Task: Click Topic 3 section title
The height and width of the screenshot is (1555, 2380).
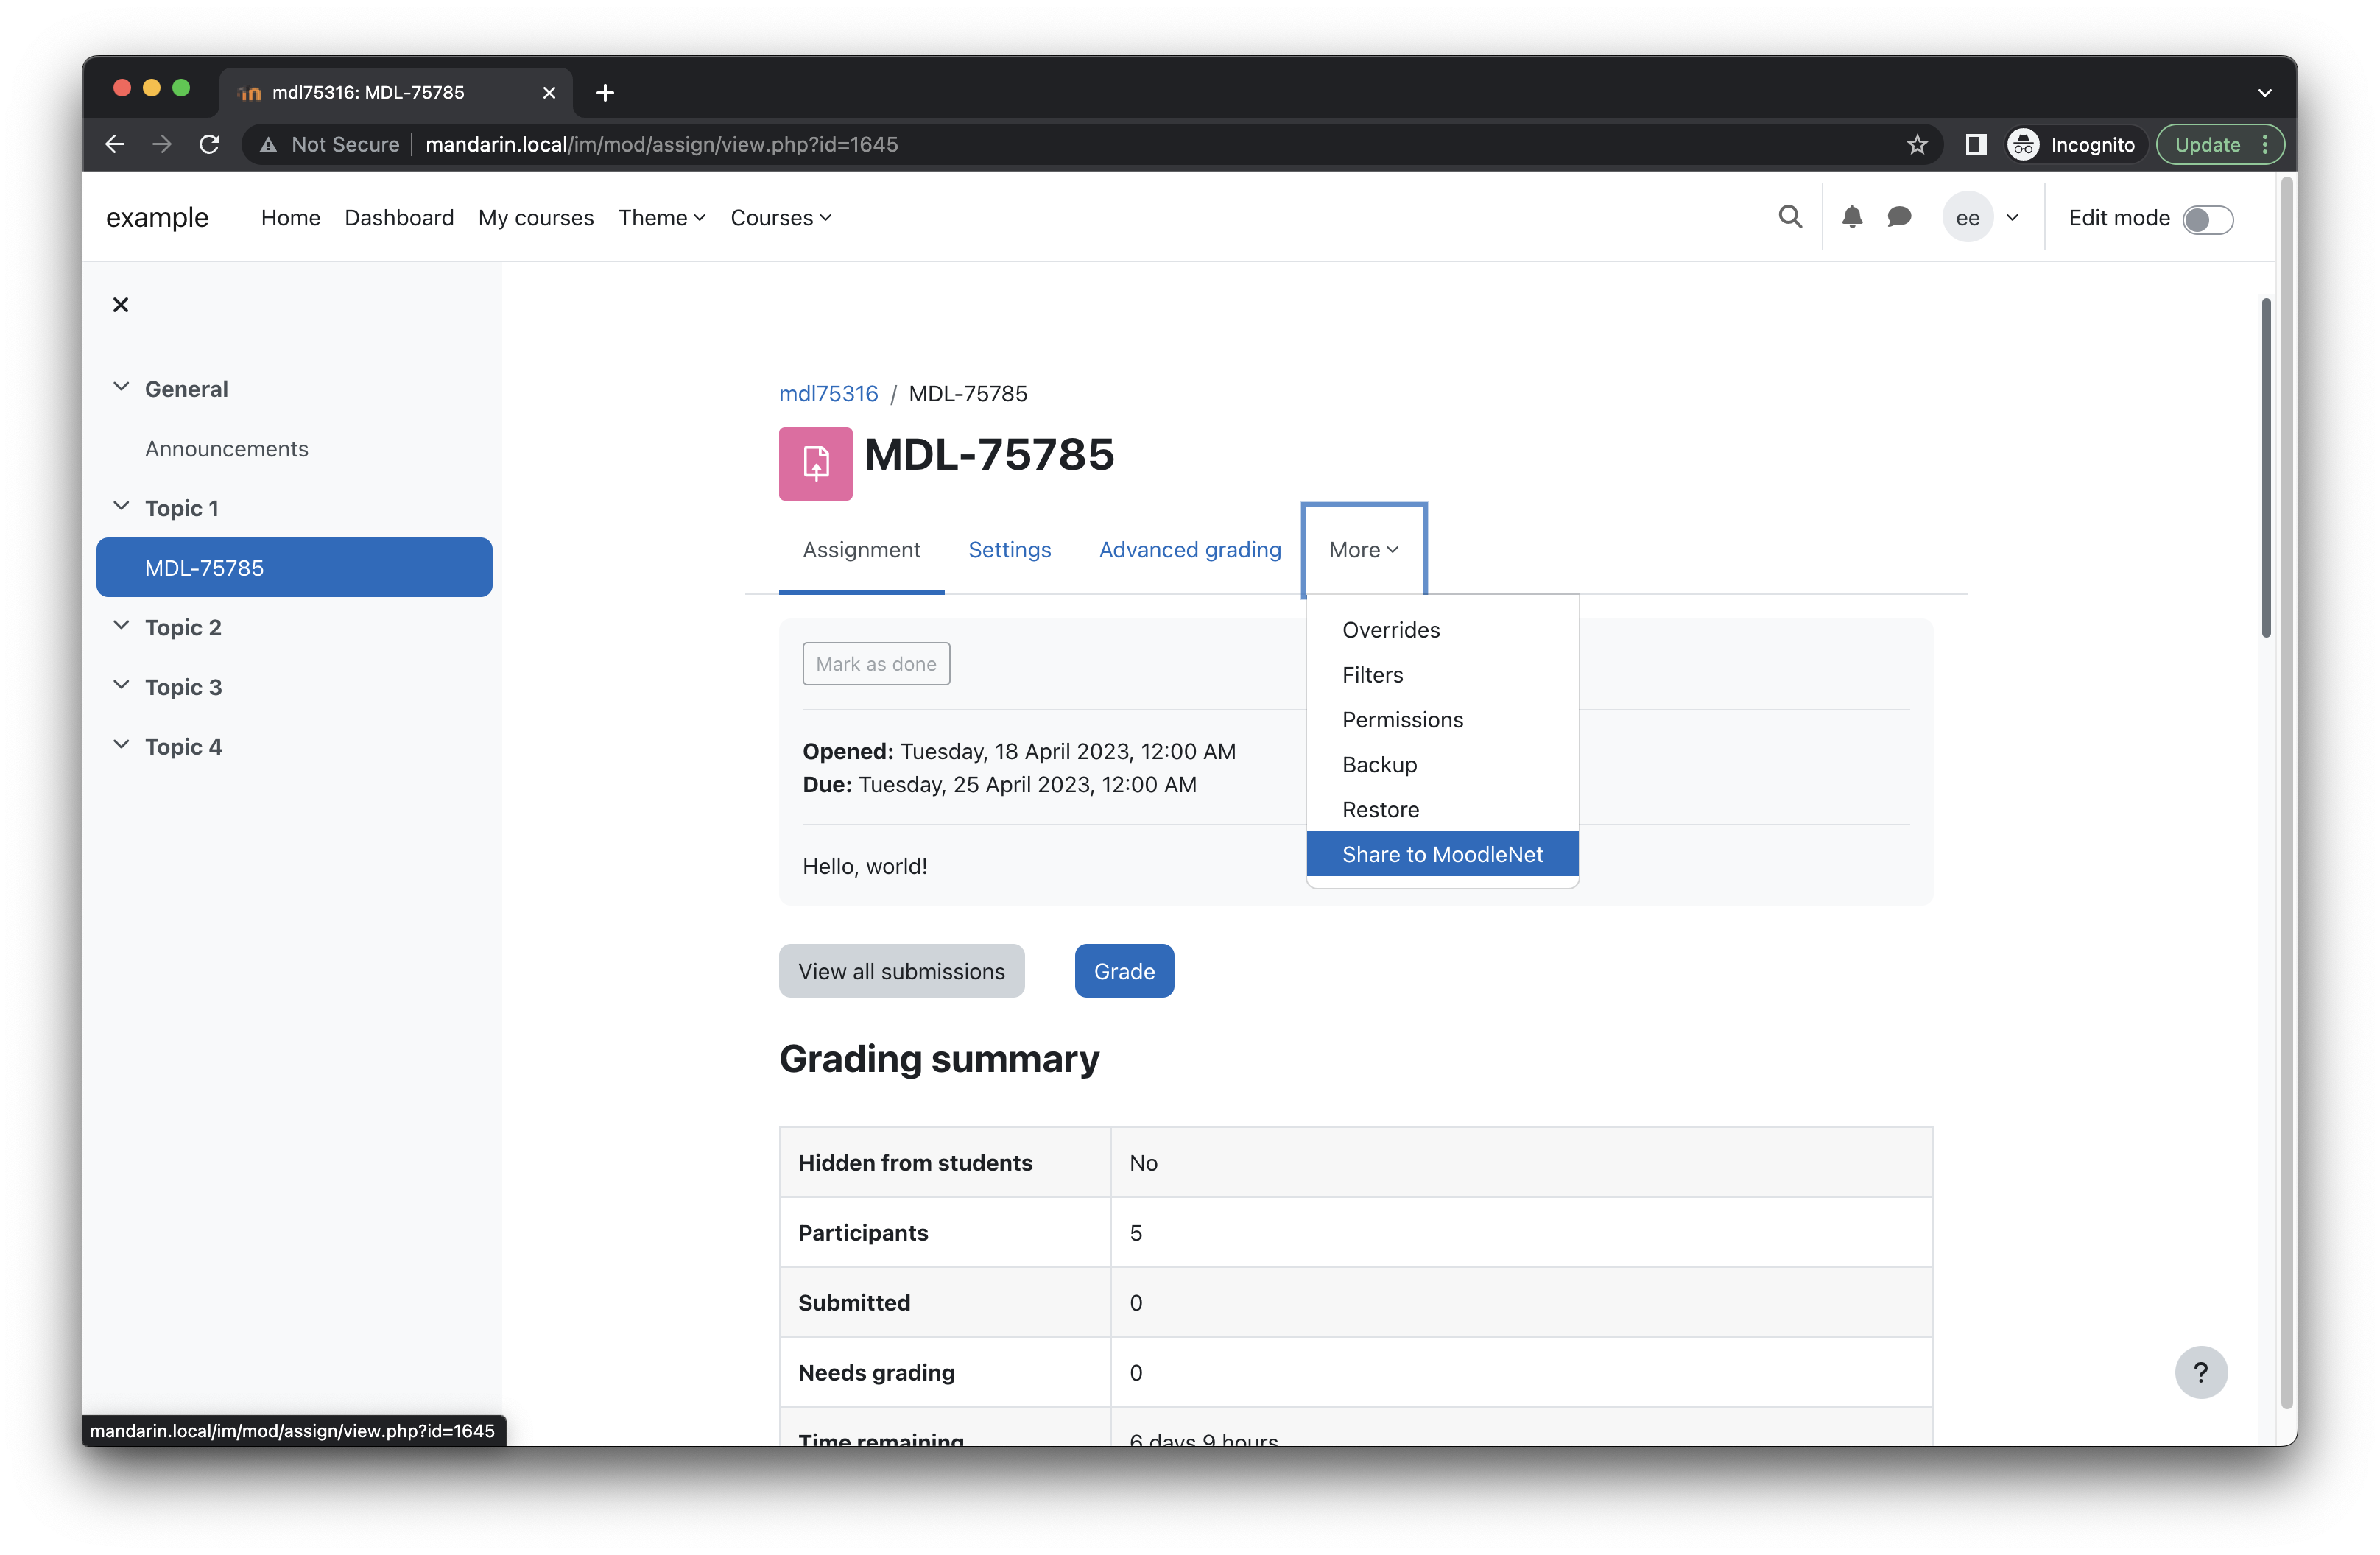Action: pos(183,687)
